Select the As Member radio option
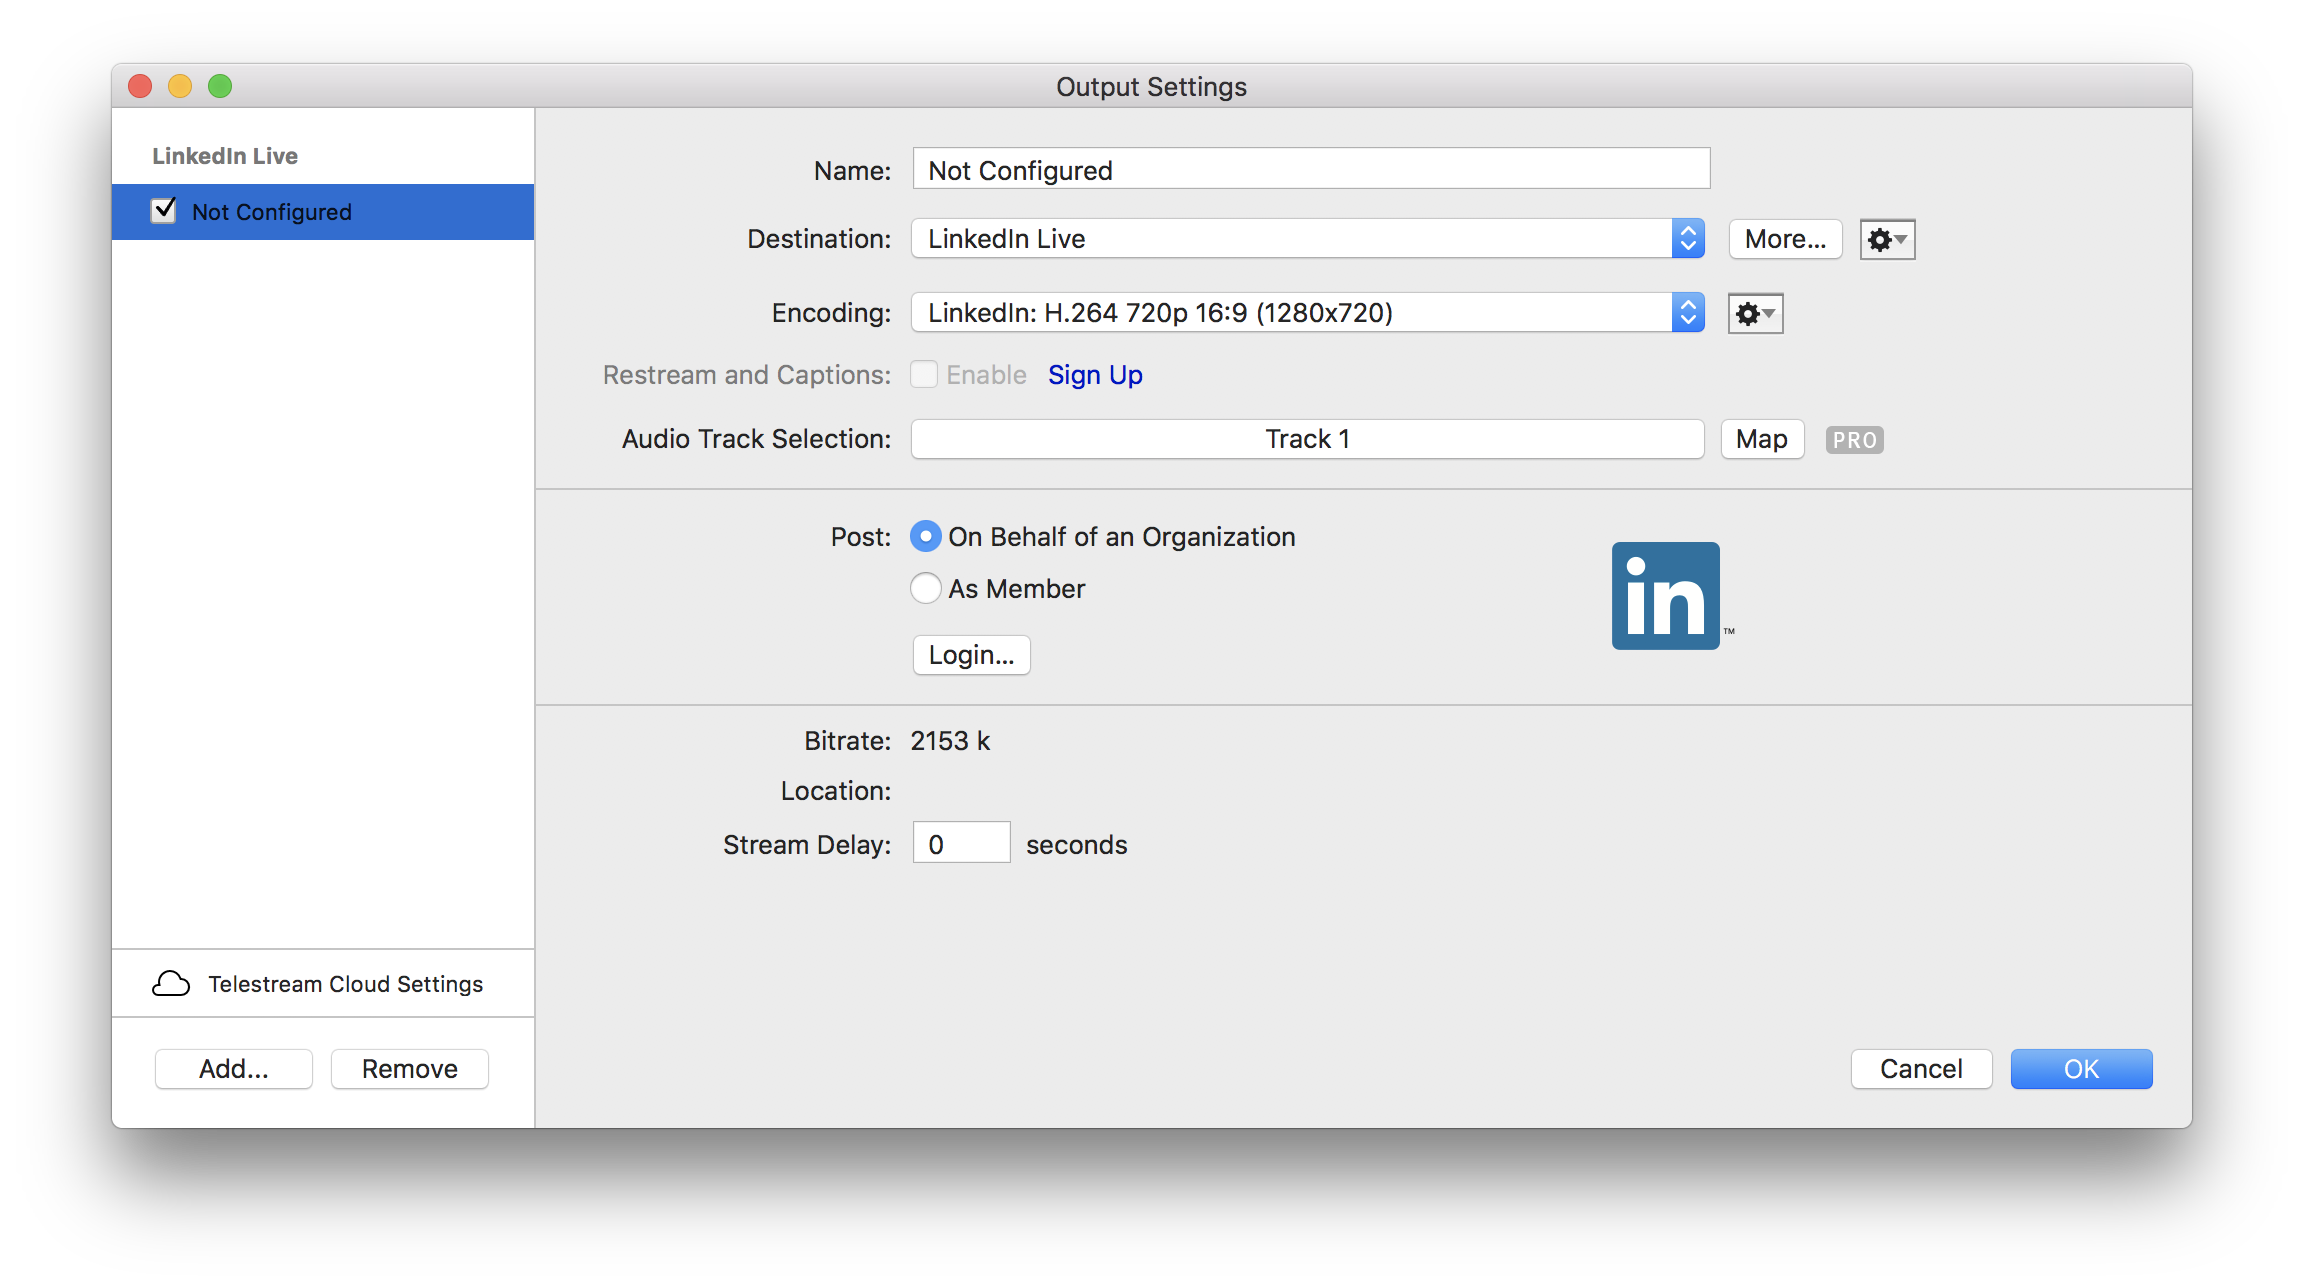The image size is (2304, 1288). 926,588
